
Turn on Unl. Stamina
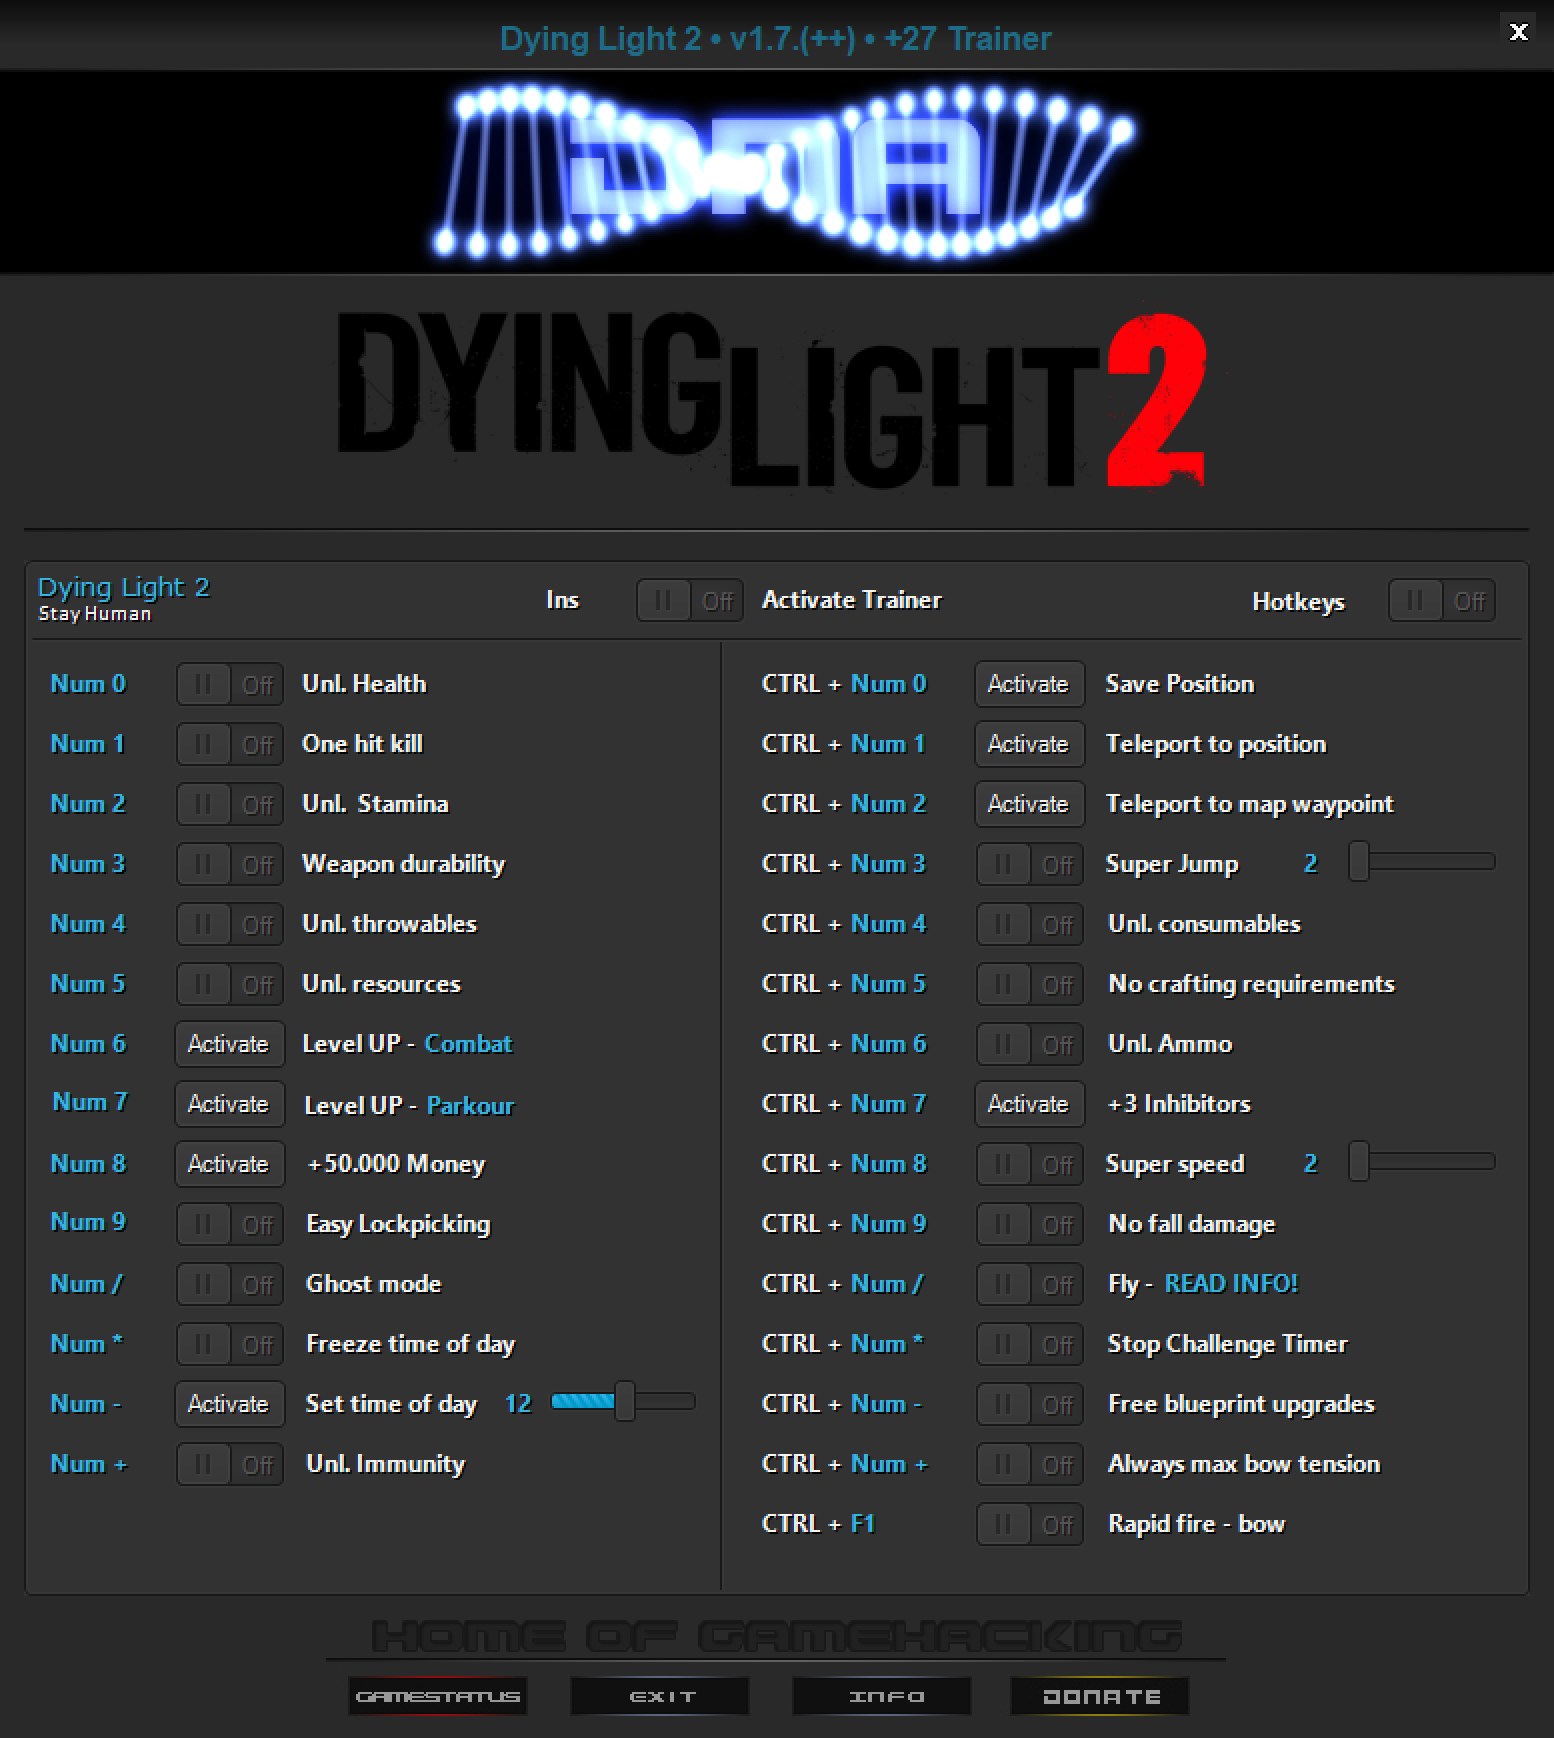230,804
